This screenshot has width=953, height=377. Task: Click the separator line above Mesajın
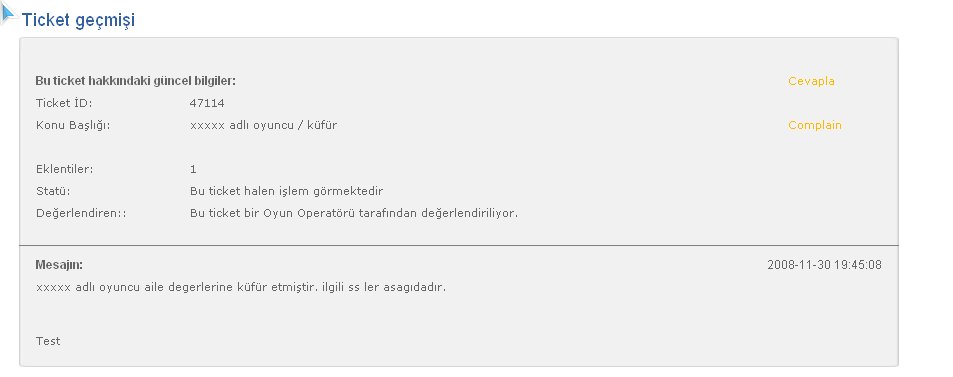(x=459, y=246)
